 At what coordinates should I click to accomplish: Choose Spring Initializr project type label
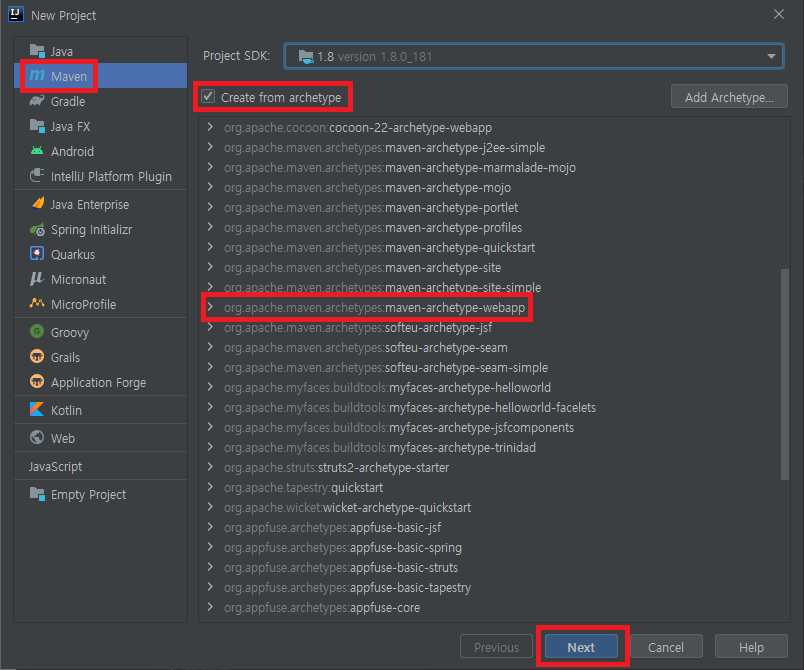91,230
